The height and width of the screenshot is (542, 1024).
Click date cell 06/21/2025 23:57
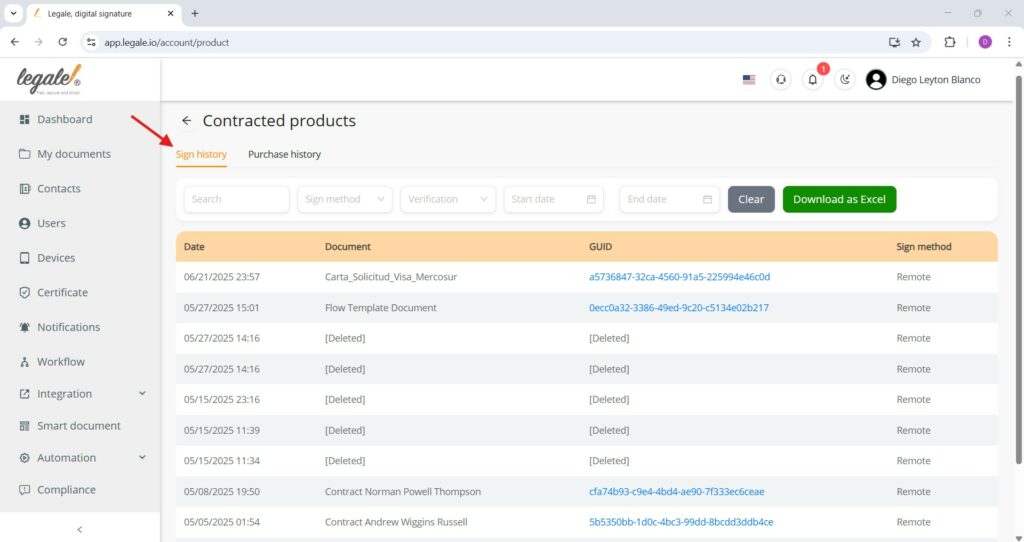click(x=221, y=277)
